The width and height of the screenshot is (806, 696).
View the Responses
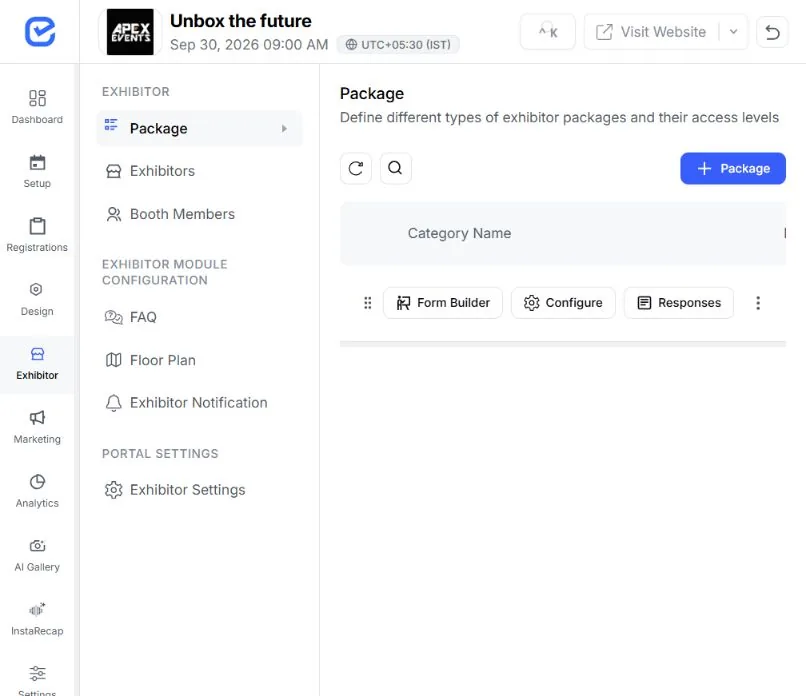click(x=679, y=303)
